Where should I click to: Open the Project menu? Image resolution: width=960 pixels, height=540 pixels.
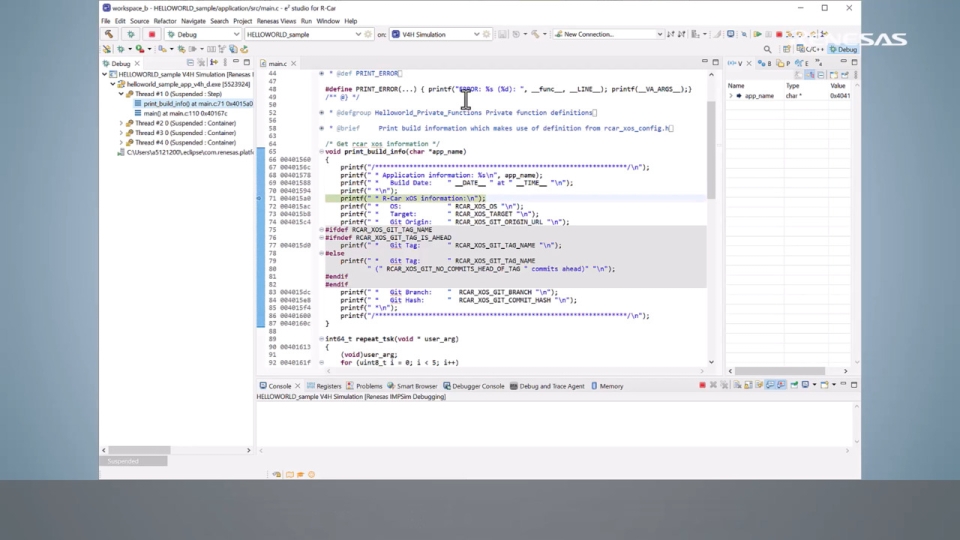point(242,21)
